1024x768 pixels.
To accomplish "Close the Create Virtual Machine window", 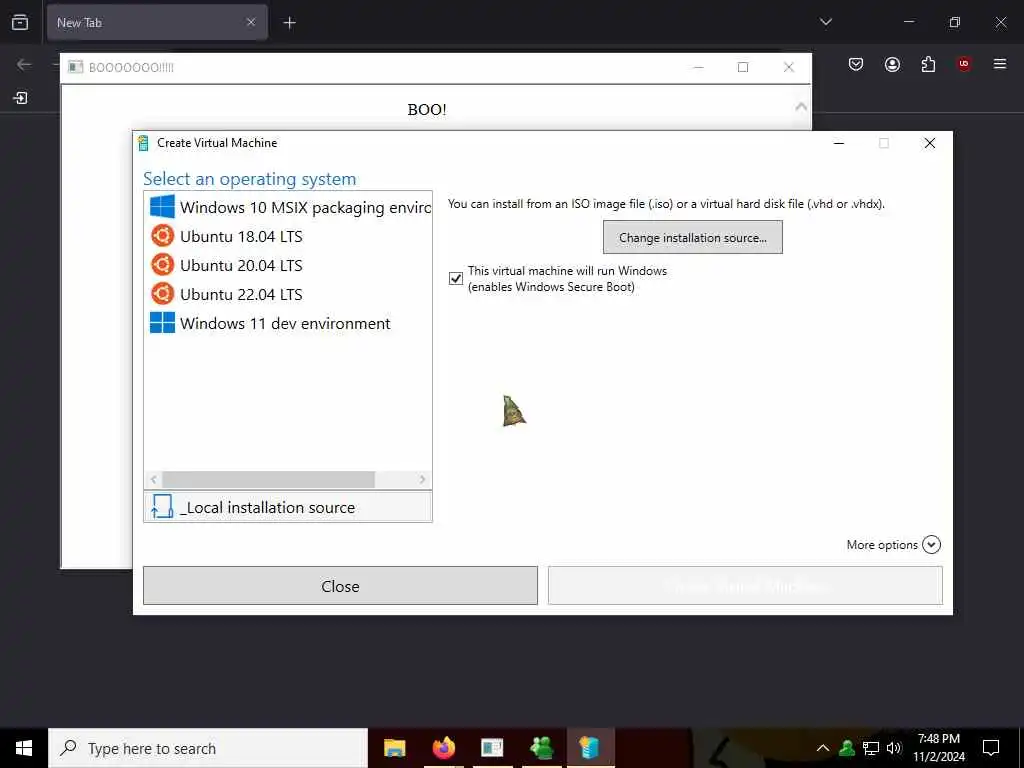I will pos(929,143).
